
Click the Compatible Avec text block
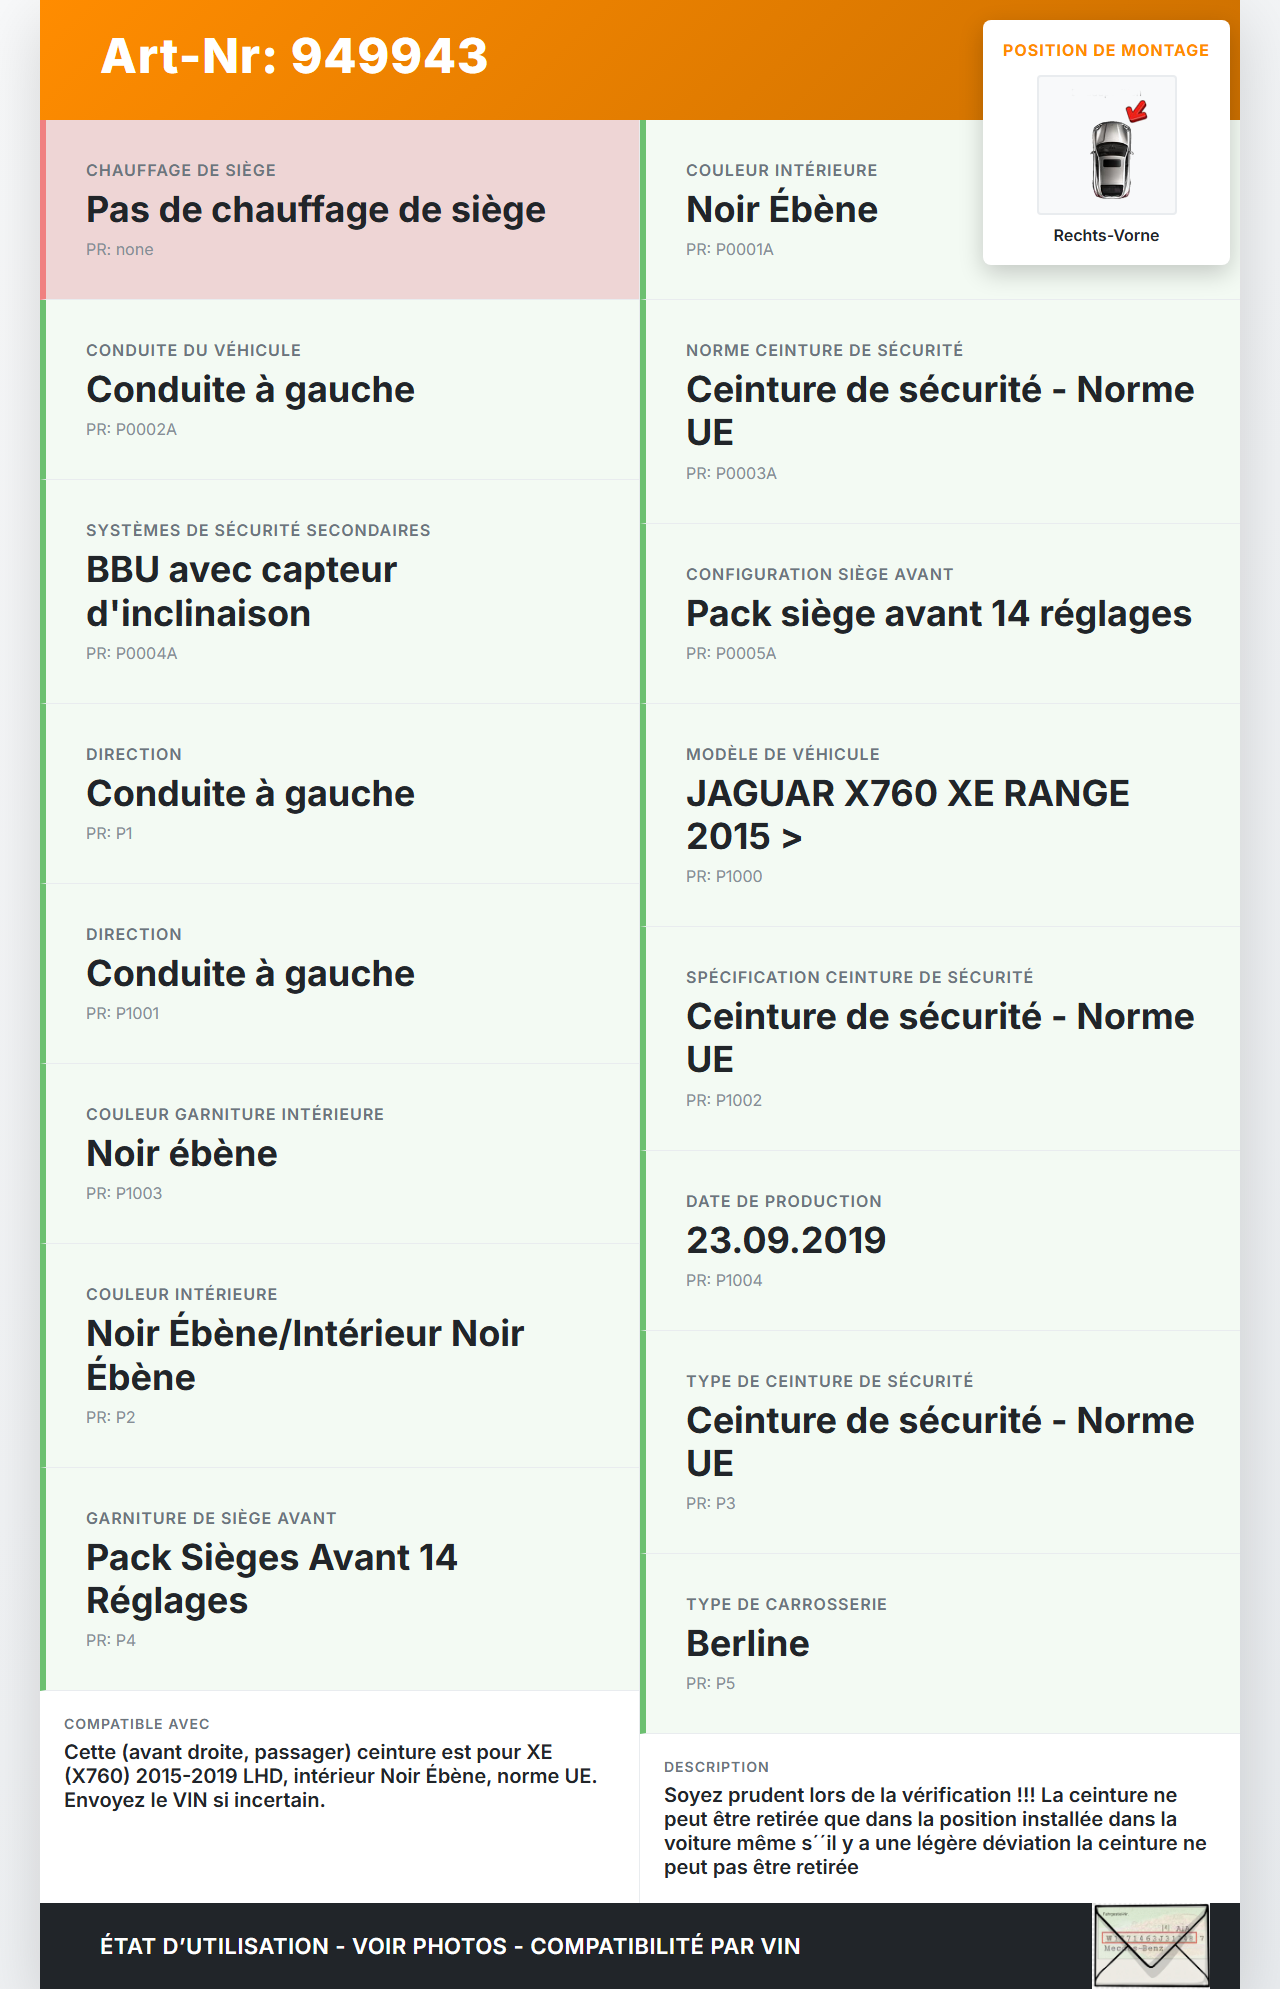330,1776
